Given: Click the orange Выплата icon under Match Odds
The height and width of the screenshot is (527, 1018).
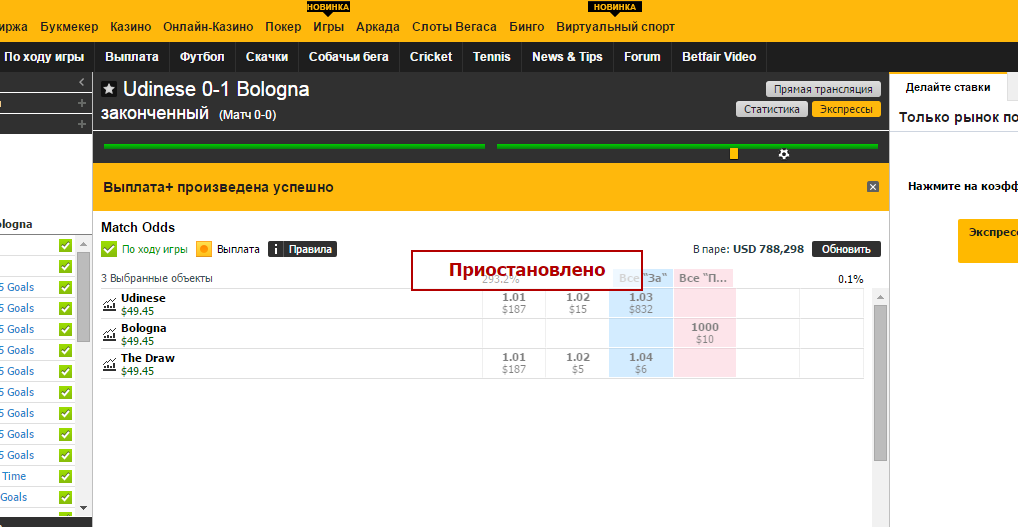Looking at the screenshot, I should click(204, 249).
